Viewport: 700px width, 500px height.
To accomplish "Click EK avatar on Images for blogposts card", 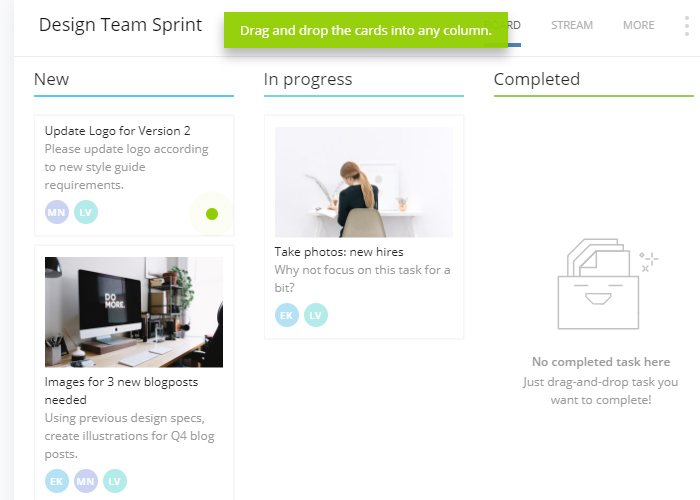I will pos(57,481).
